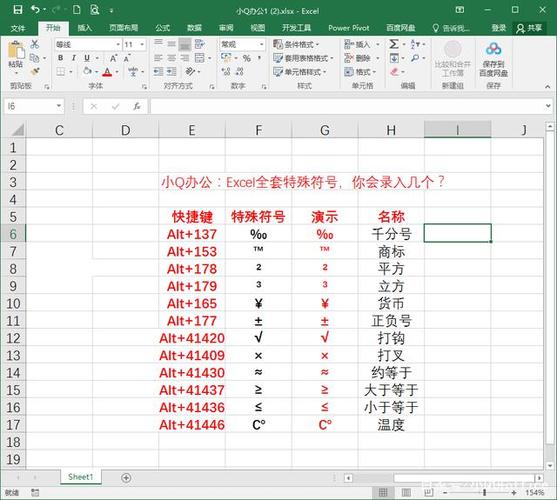The image size is (557, 500).
Task: Apply percent style format
Action: [x=247, y=58]
